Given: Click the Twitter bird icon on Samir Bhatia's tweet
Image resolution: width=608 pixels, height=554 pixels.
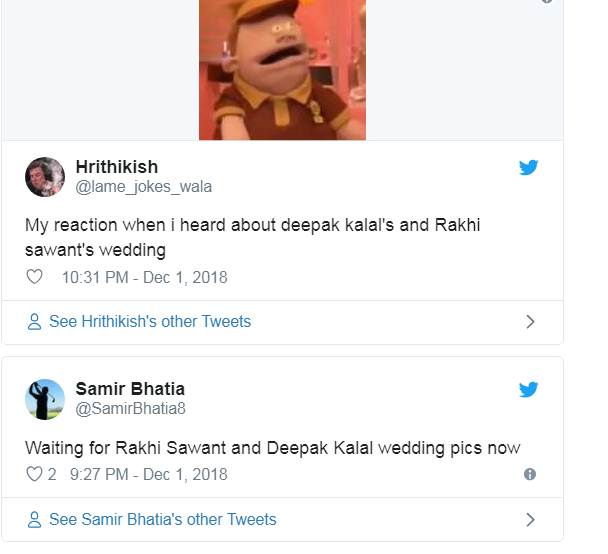Looking at the screenshot, I should point(529,389).
